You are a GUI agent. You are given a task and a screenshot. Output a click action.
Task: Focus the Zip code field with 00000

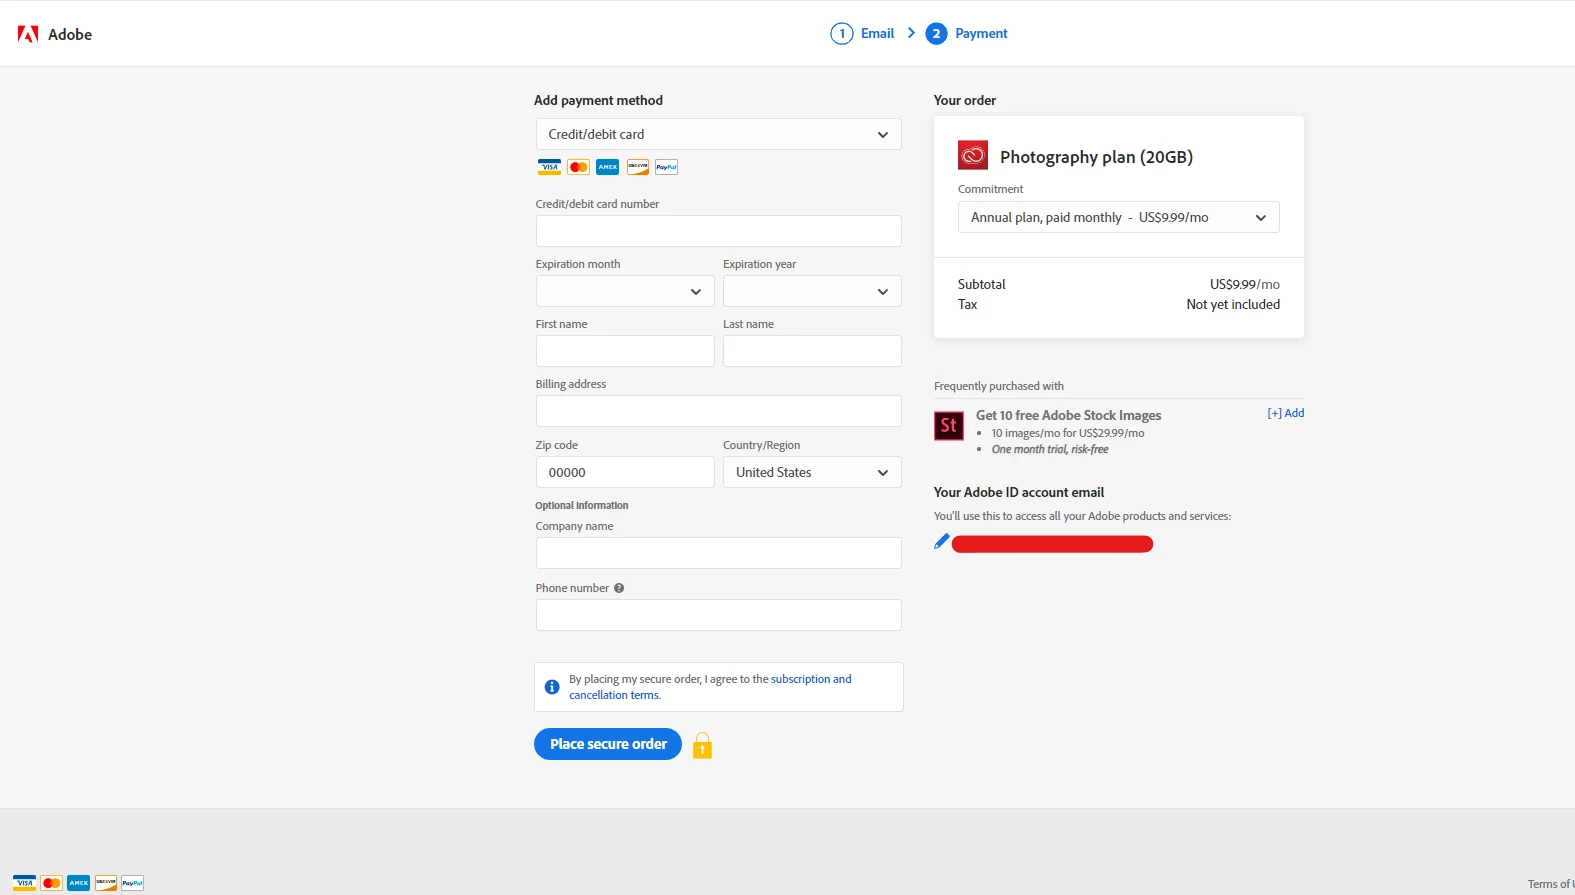(x=625, y=472)
